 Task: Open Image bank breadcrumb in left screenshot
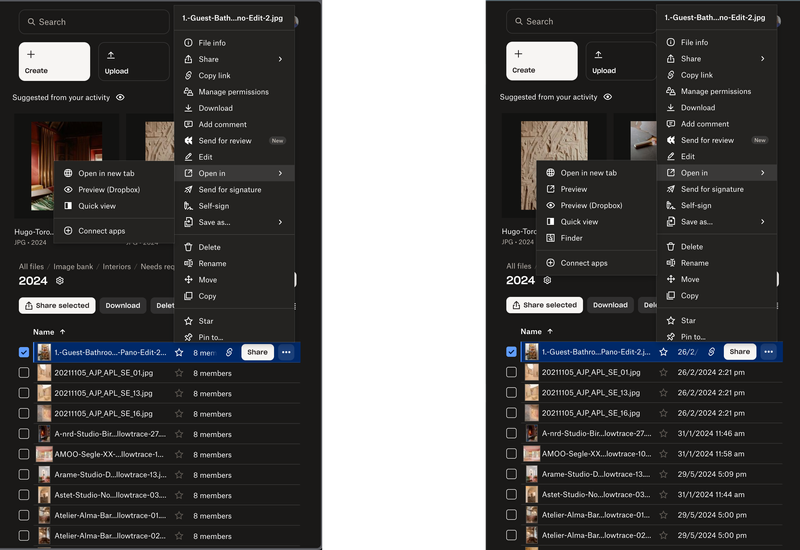coord(73,267)
